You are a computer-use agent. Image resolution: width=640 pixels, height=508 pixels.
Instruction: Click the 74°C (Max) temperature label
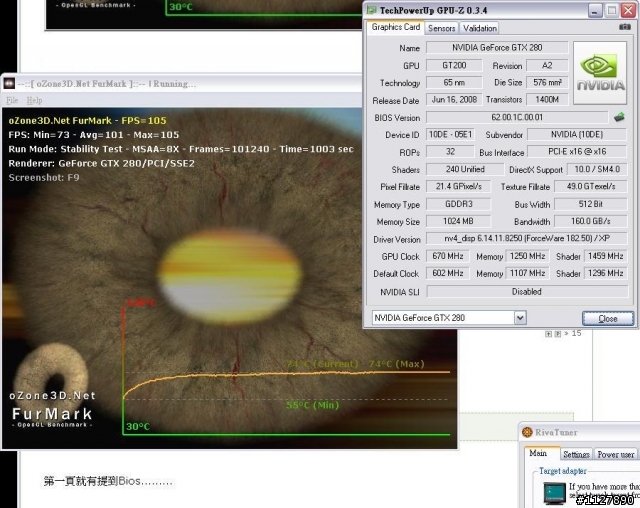pyautogui.click(x=396, y=364)
